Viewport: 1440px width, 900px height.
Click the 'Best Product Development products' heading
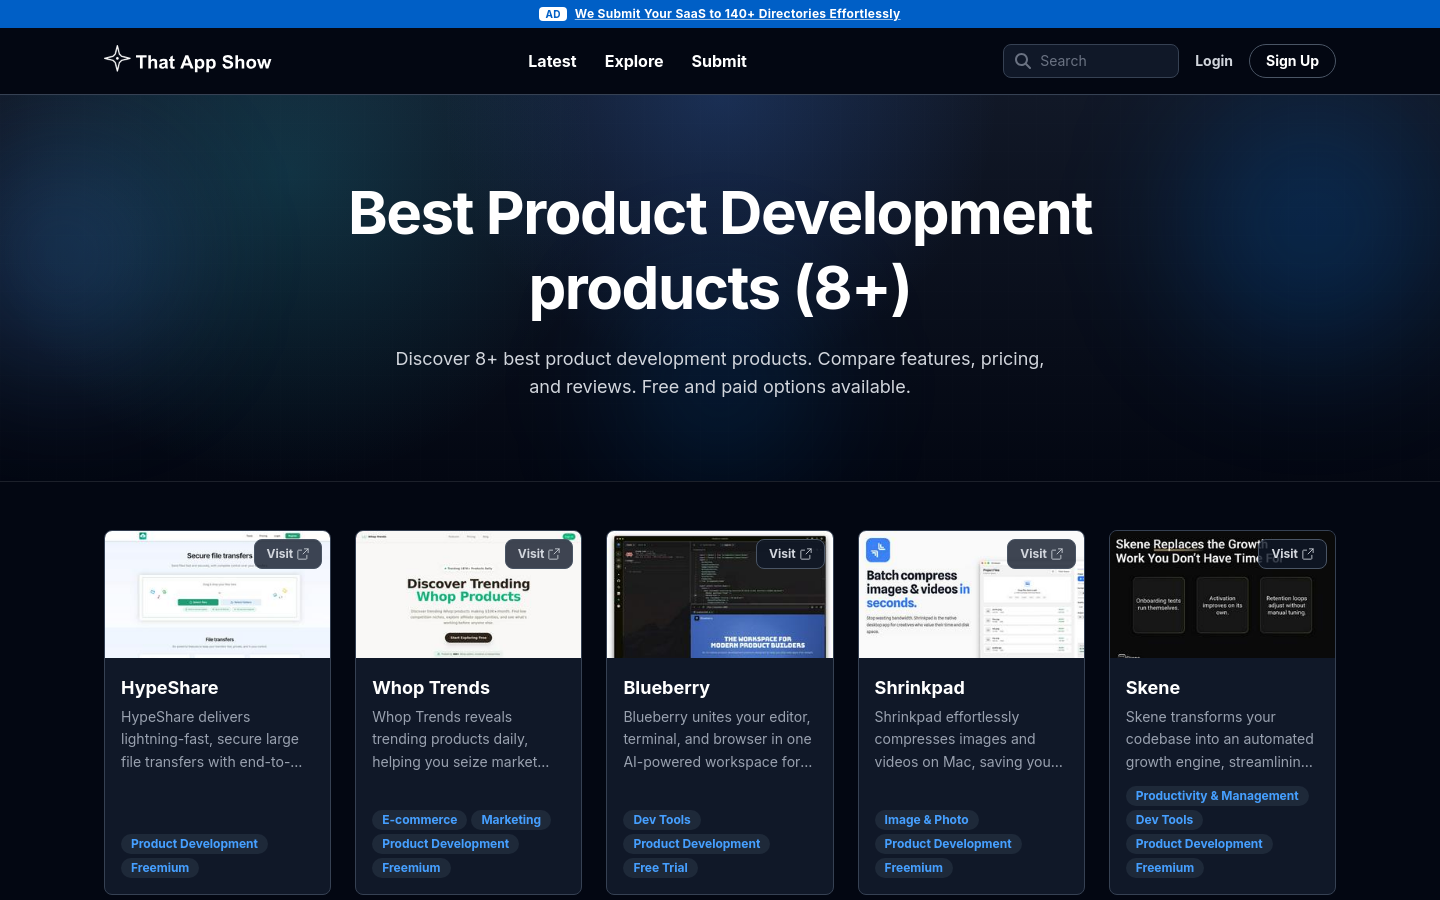(720, 250)
